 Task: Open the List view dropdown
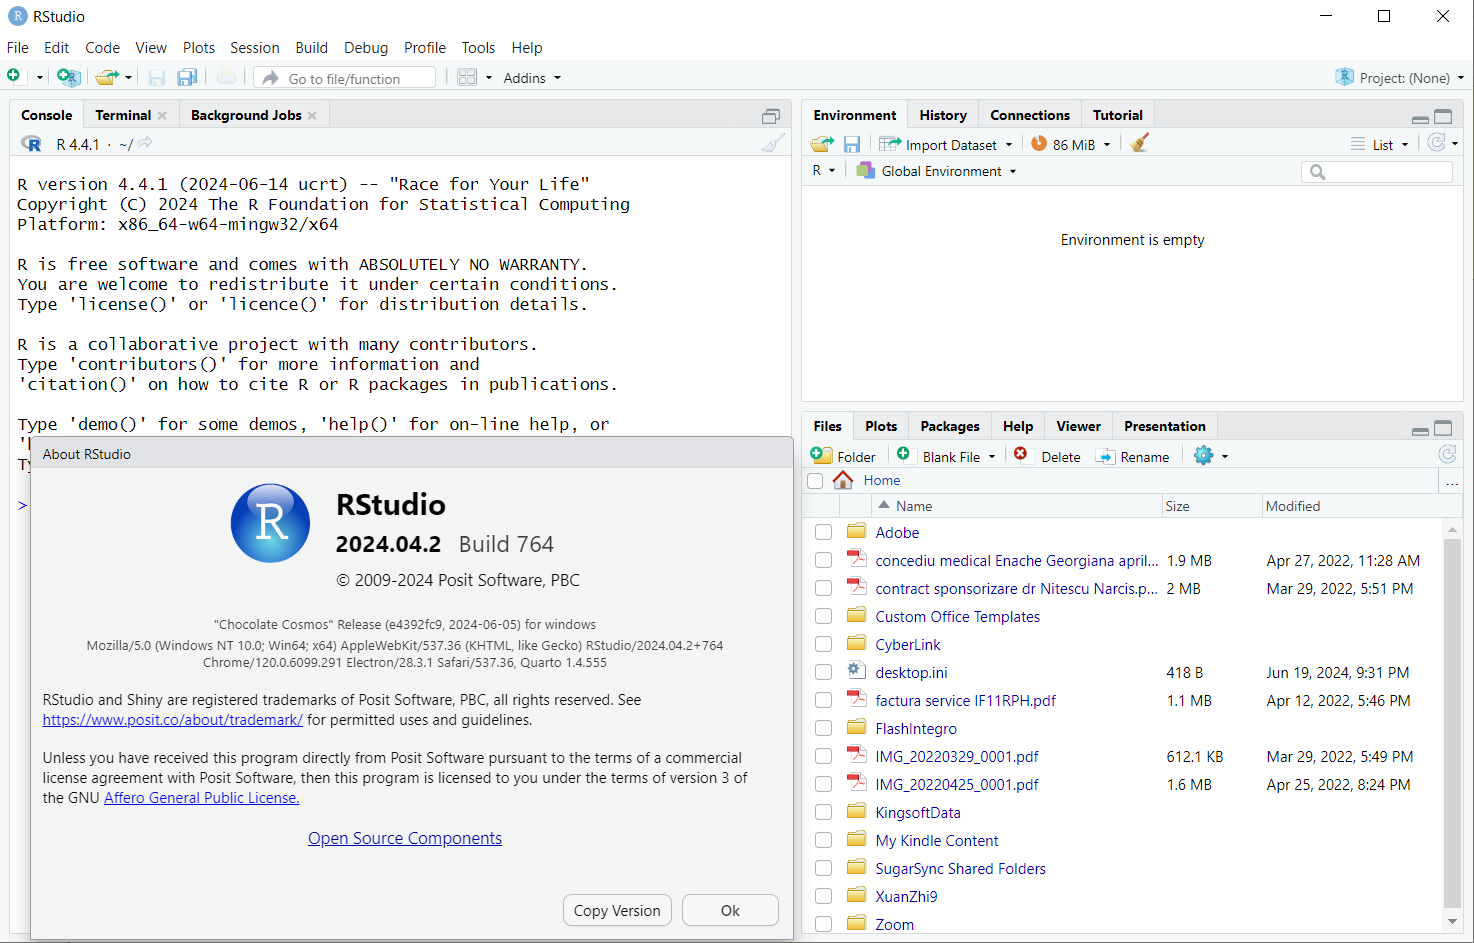pyautogui.click(x=1380, y=144)
